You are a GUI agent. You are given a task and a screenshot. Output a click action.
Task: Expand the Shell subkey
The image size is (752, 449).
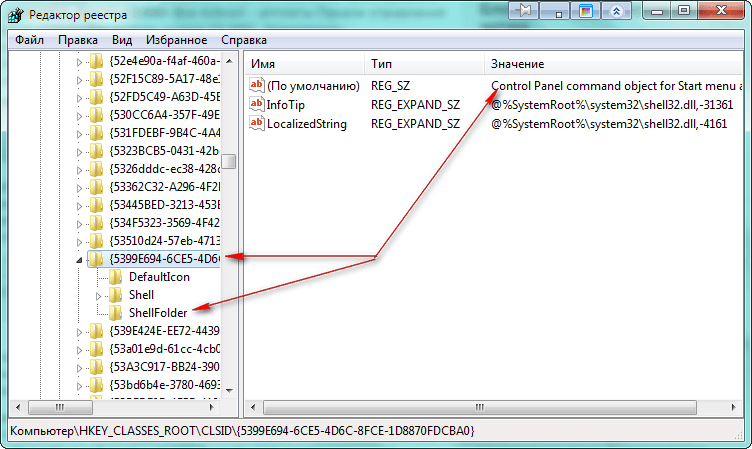(x=98, y=296)
